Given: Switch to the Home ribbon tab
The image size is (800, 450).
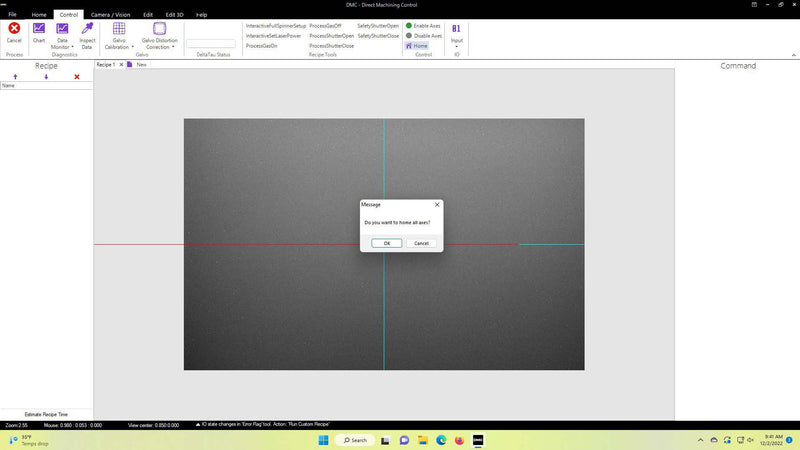Looking at the screenshot, I should click(39, 15).
